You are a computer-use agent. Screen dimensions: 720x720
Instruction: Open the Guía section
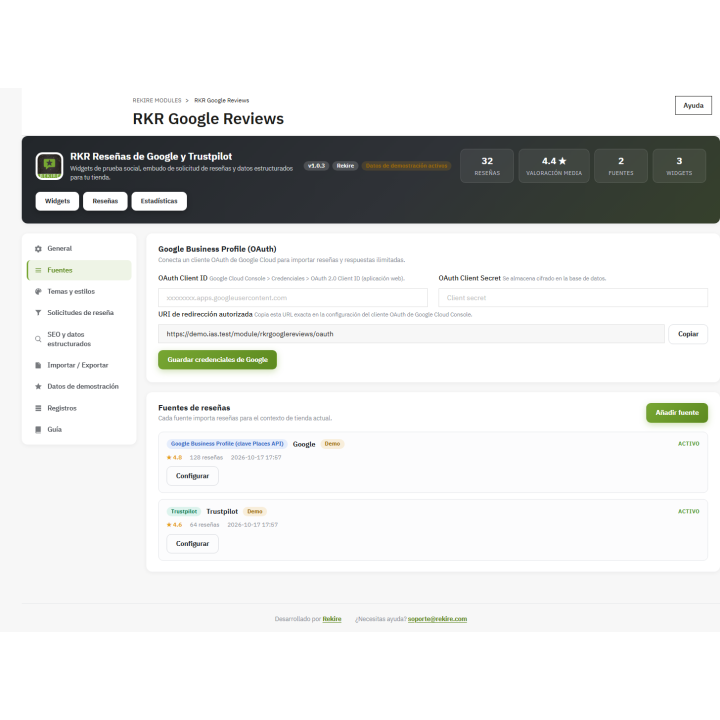pyautogui.click(x=79, y=429)
